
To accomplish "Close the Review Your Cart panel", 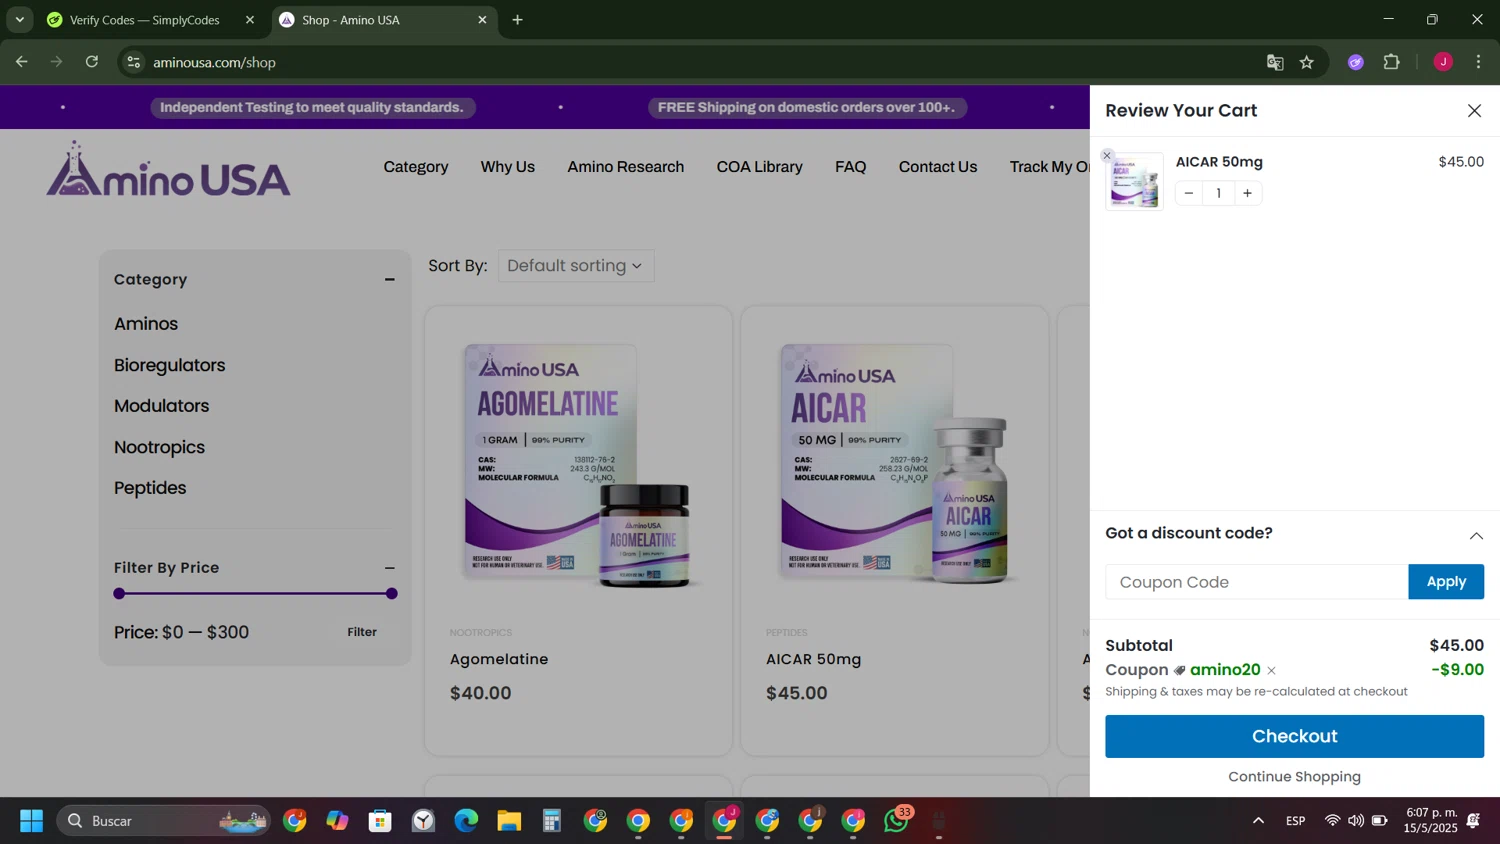I will [1474, 111].
